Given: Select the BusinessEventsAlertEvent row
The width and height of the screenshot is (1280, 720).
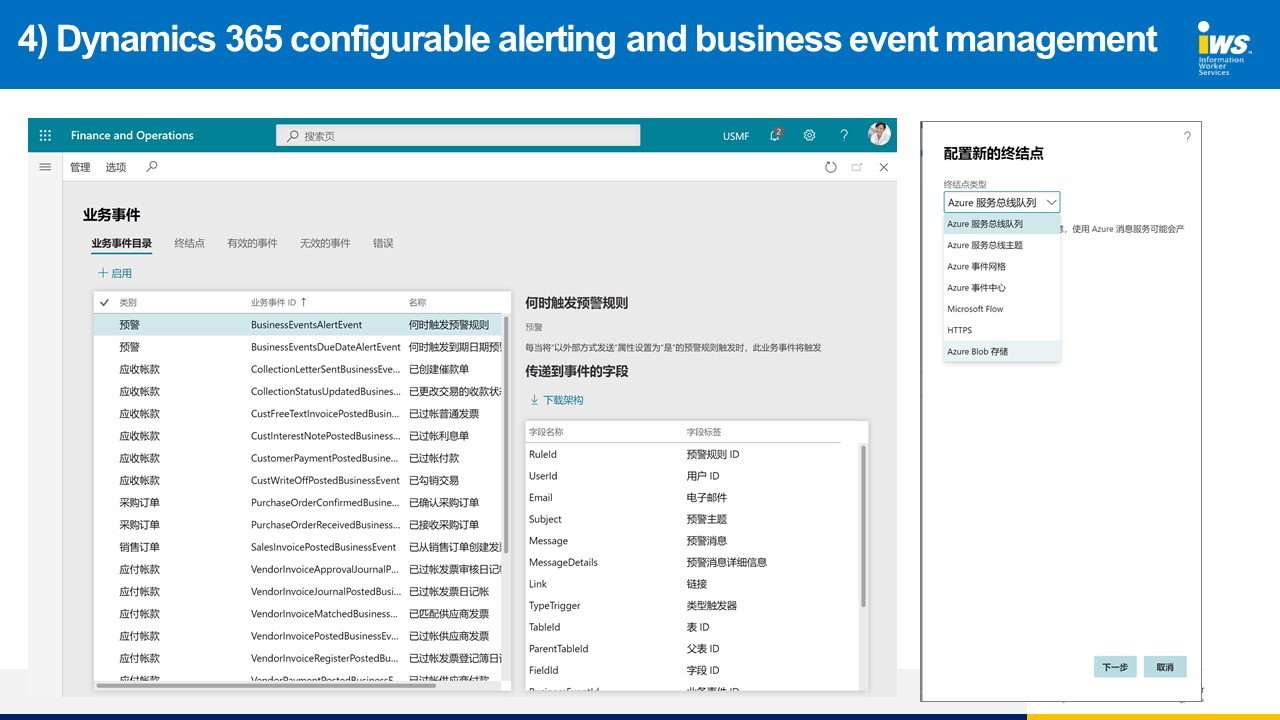Looking at the screenshot, I should (x=298, y=325).
